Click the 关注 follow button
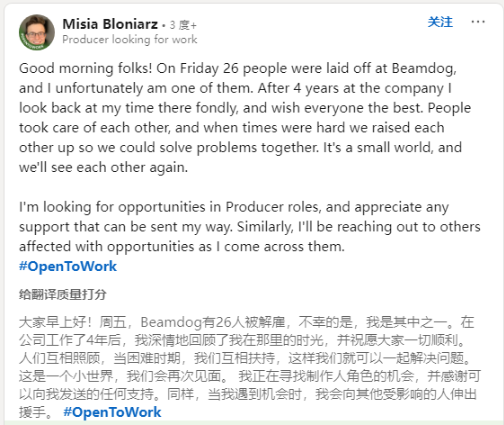This screenshot has height=425, width=504. coord(440,22)
